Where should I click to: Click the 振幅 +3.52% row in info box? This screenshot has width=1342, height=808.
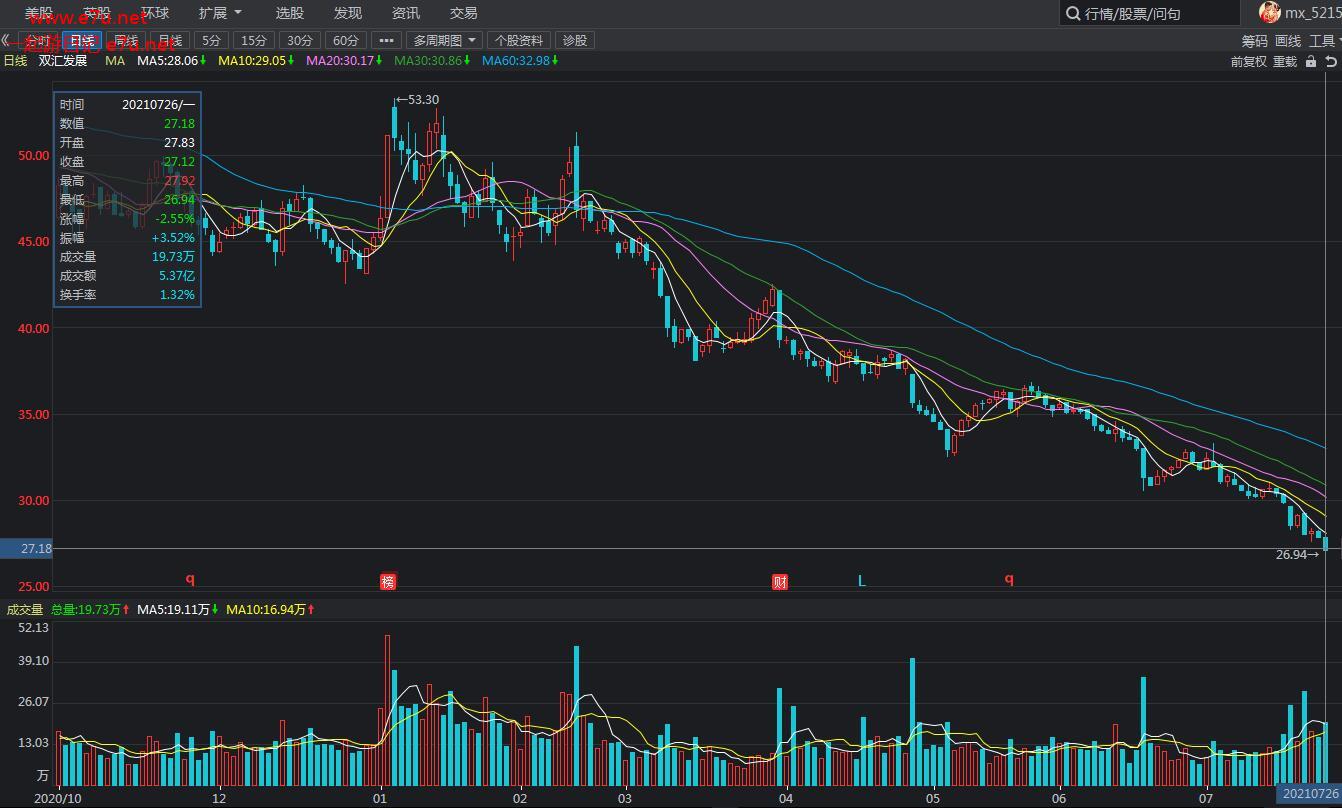pos(127,238)
